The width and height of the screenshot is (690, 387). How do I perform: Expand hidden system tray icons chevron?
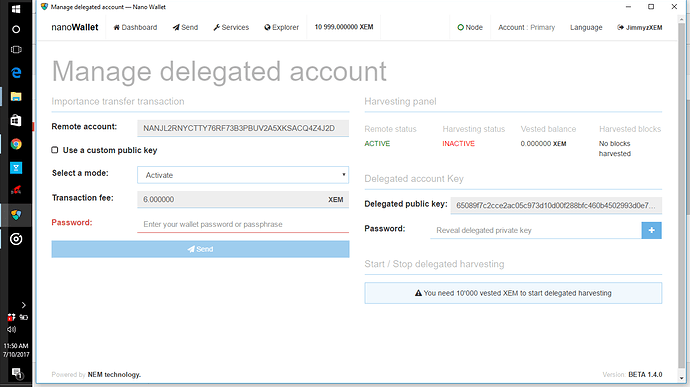point(24,305)
